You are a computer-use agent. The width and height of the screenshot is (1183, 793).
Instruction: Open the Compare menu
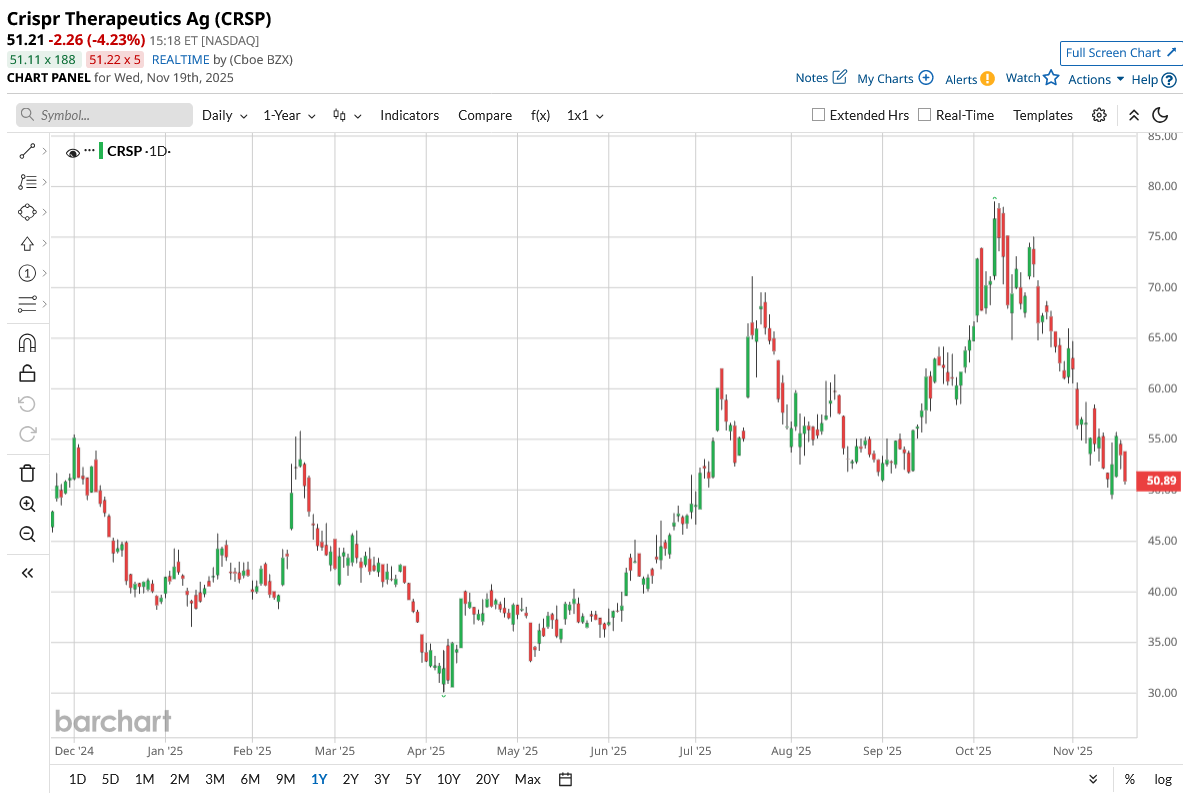coord(485,115)
